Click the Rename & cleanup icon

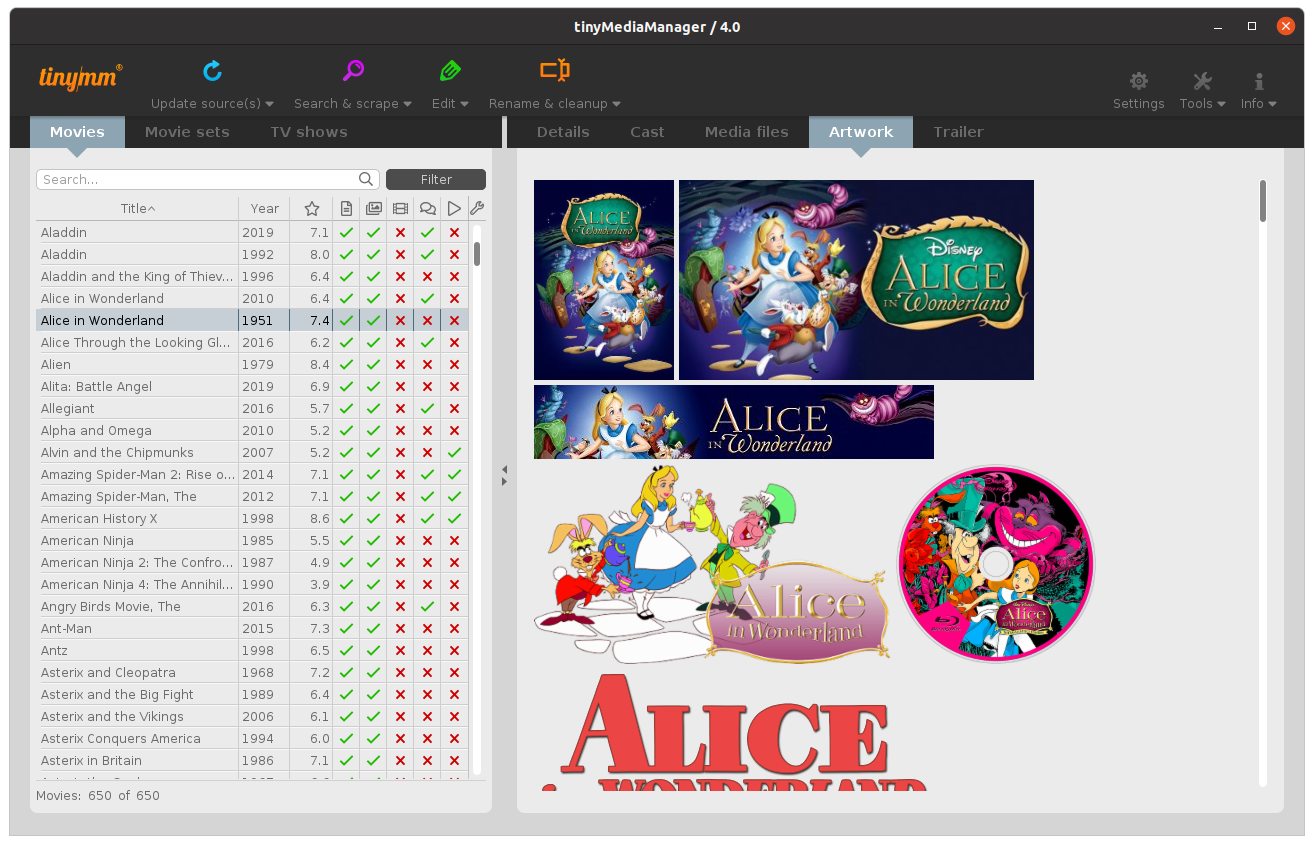[555, 71]
